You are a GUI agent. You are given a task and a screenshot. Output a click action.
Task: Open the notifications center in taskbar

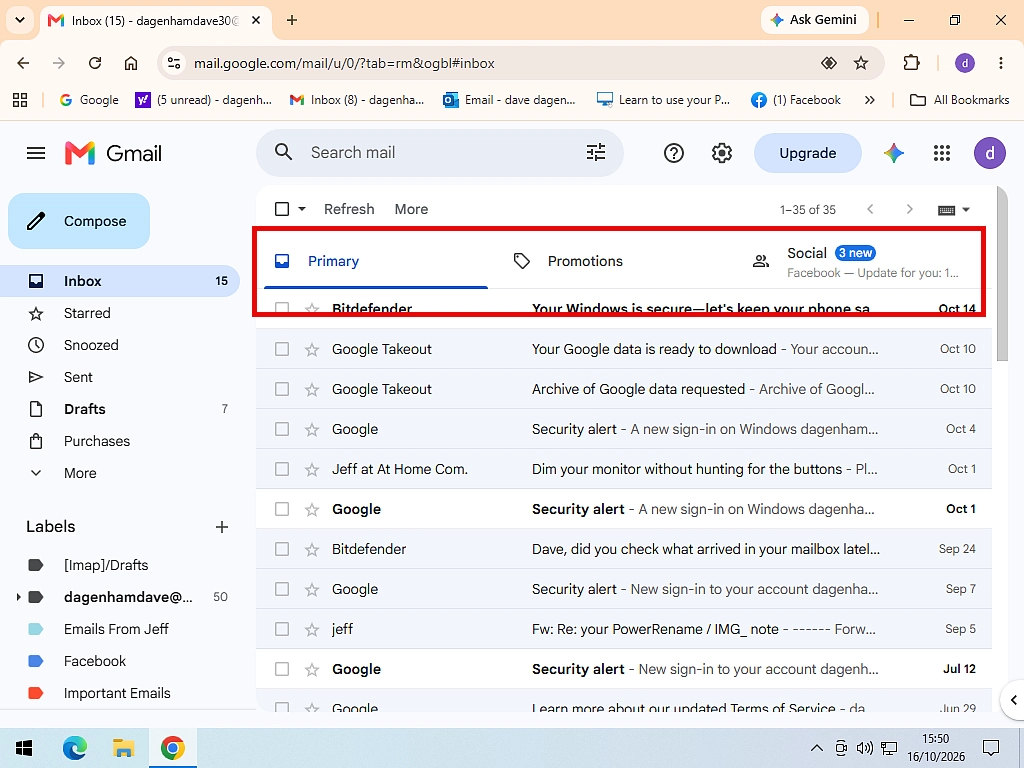(x=991, y=748)
